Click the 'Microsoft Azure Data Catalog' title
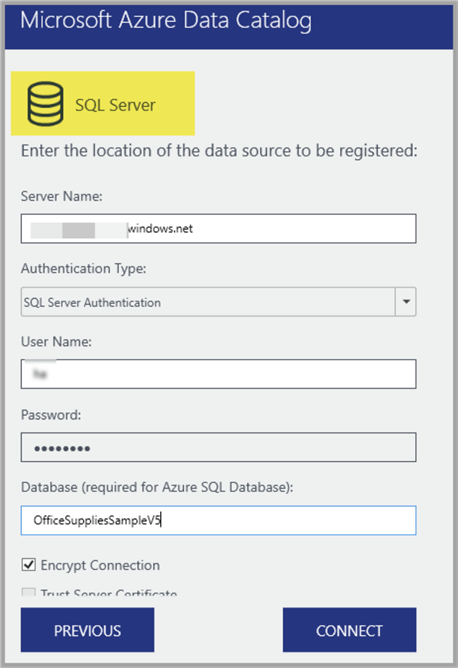 (x=166, y=20)
